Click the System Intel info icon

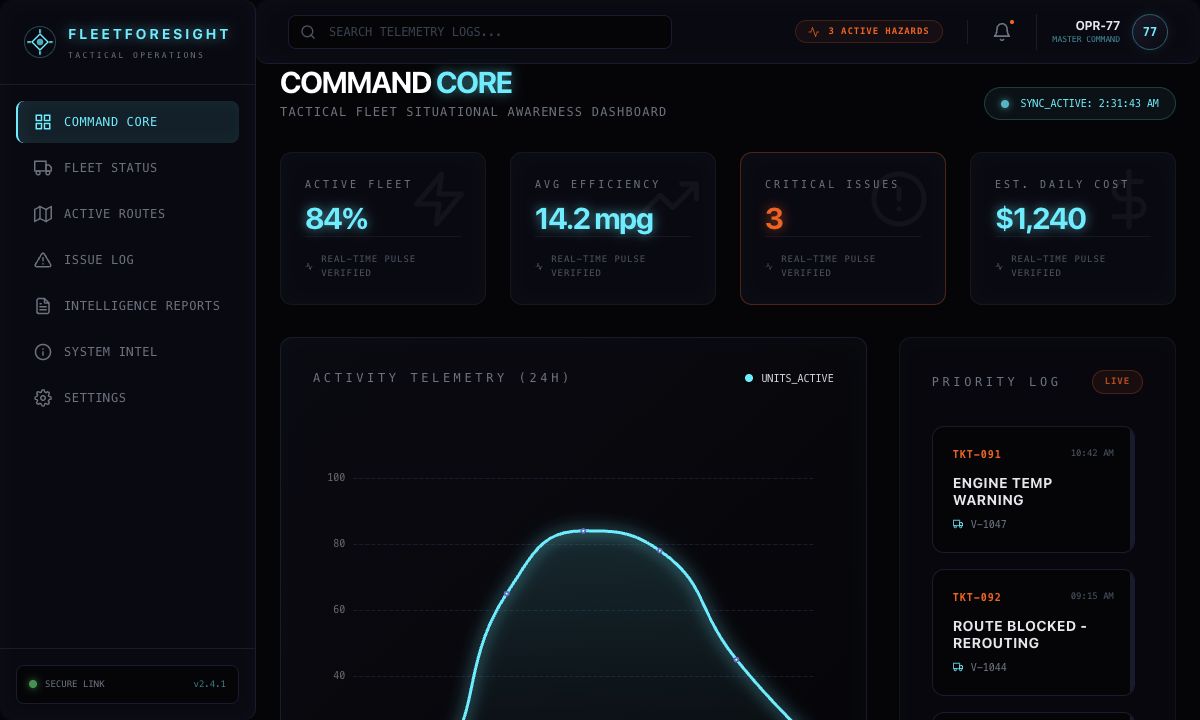coord(43,352)
